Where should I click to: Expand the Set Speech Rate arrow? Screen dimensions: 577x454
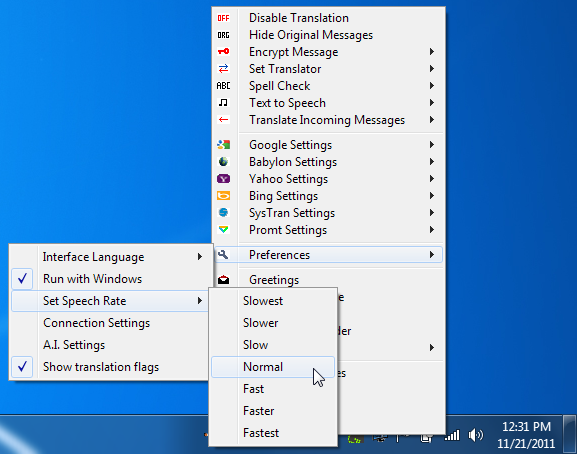pyautogui.click(x=200, y=301)
